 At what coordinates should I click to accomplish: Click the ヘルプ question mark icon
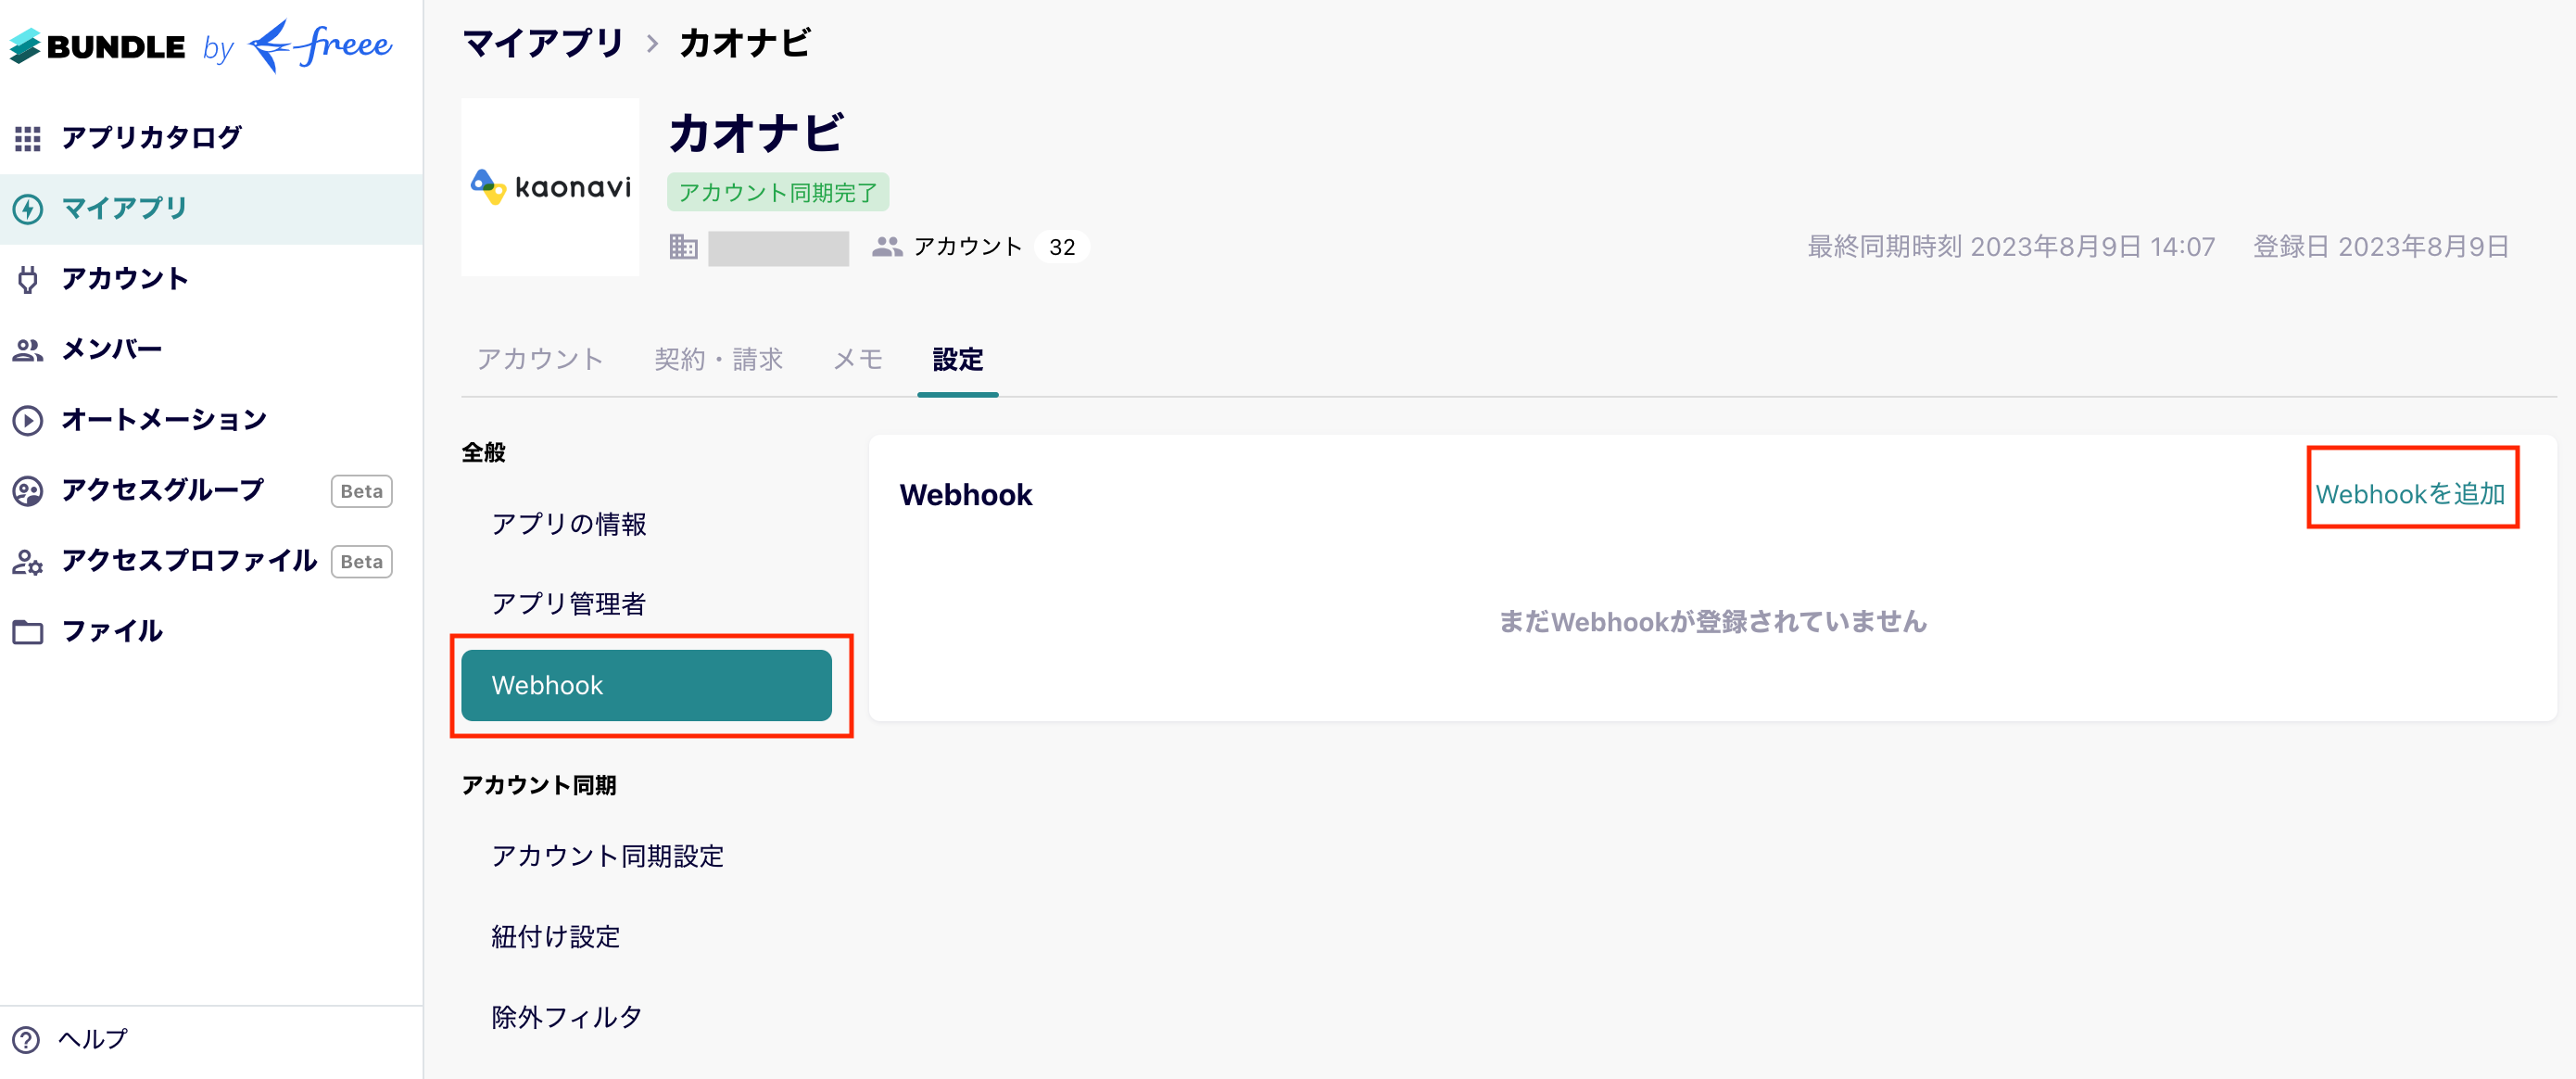[x=26, y=1040]
